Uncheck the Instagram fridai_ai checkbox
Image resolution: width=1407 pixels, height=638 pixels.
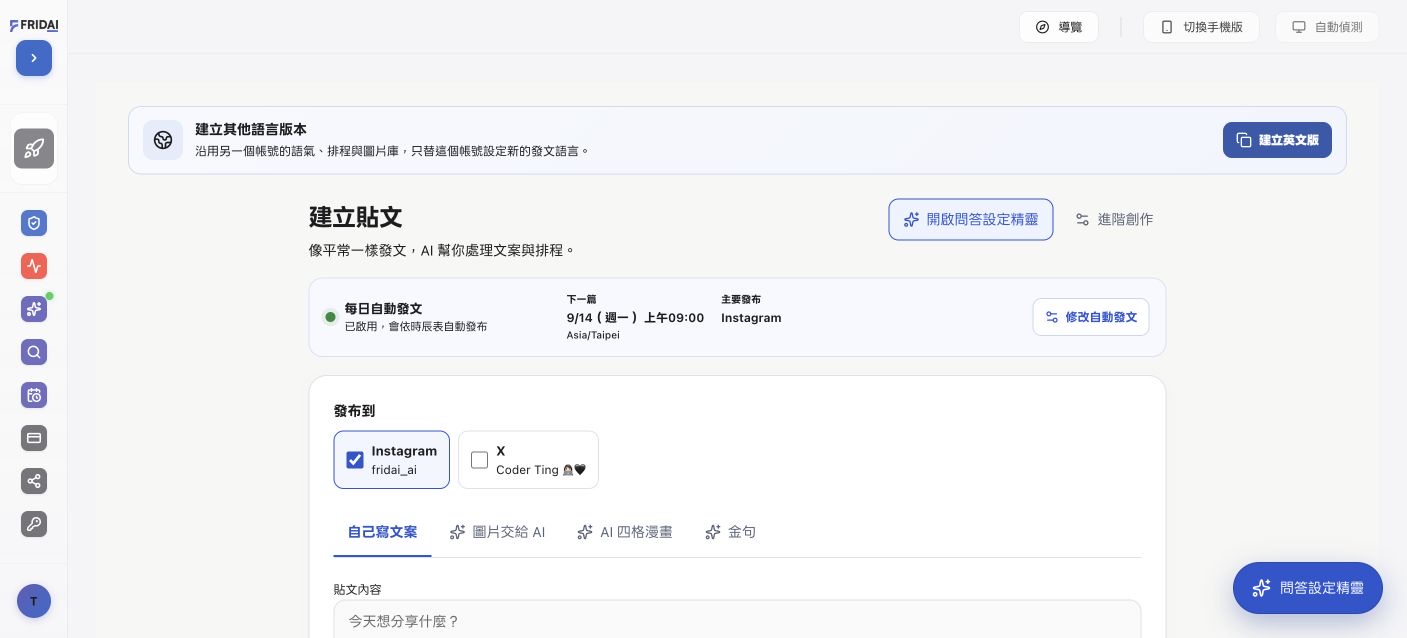click(x=355, y=460)
